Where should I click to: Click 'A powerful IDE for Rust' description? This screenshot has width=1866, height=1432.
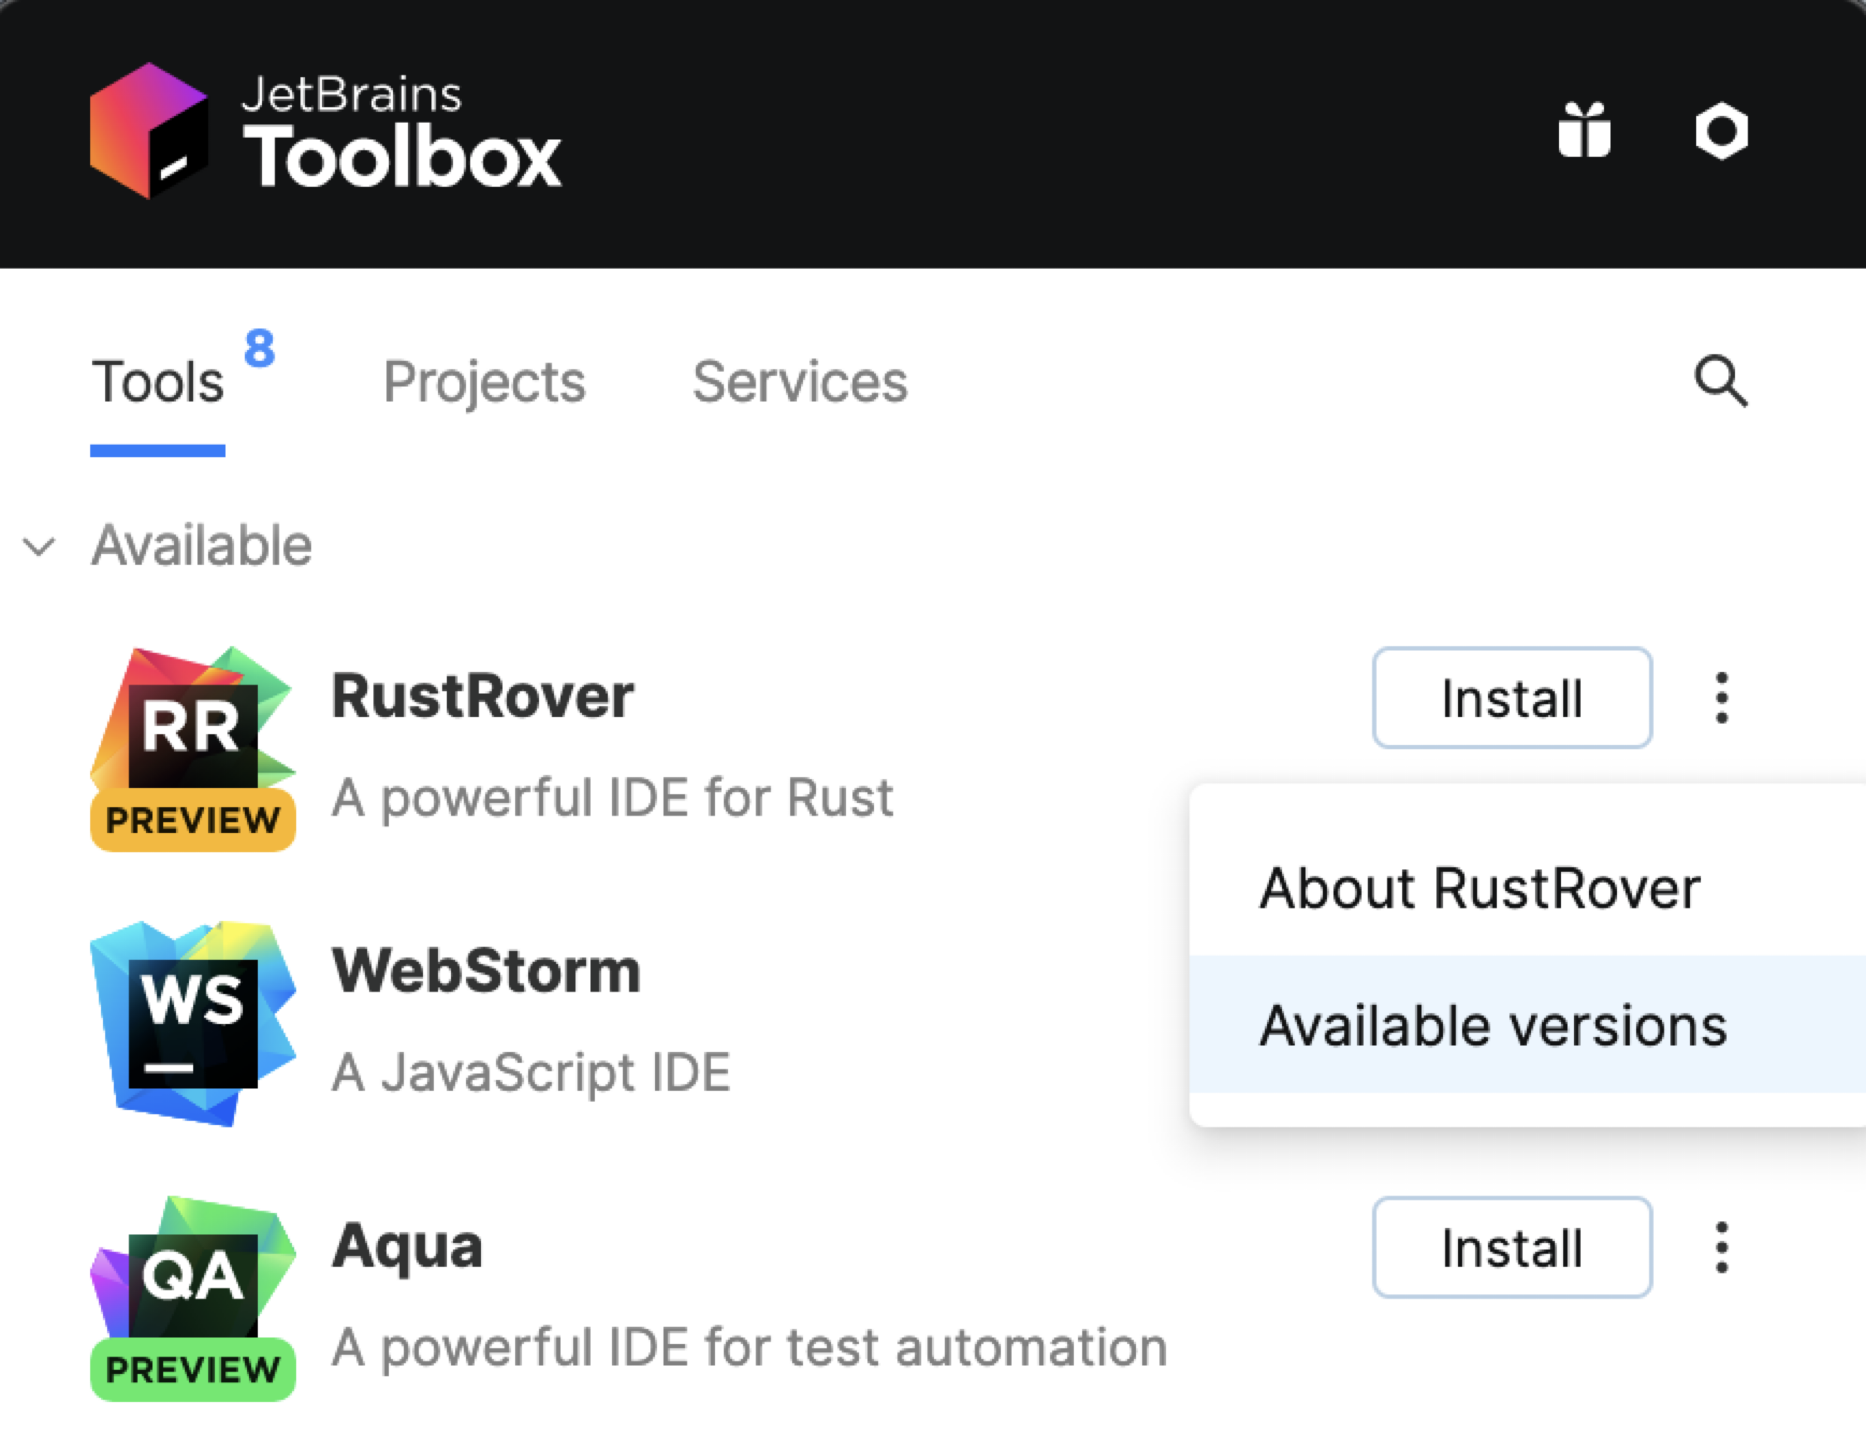coord(612,798)
